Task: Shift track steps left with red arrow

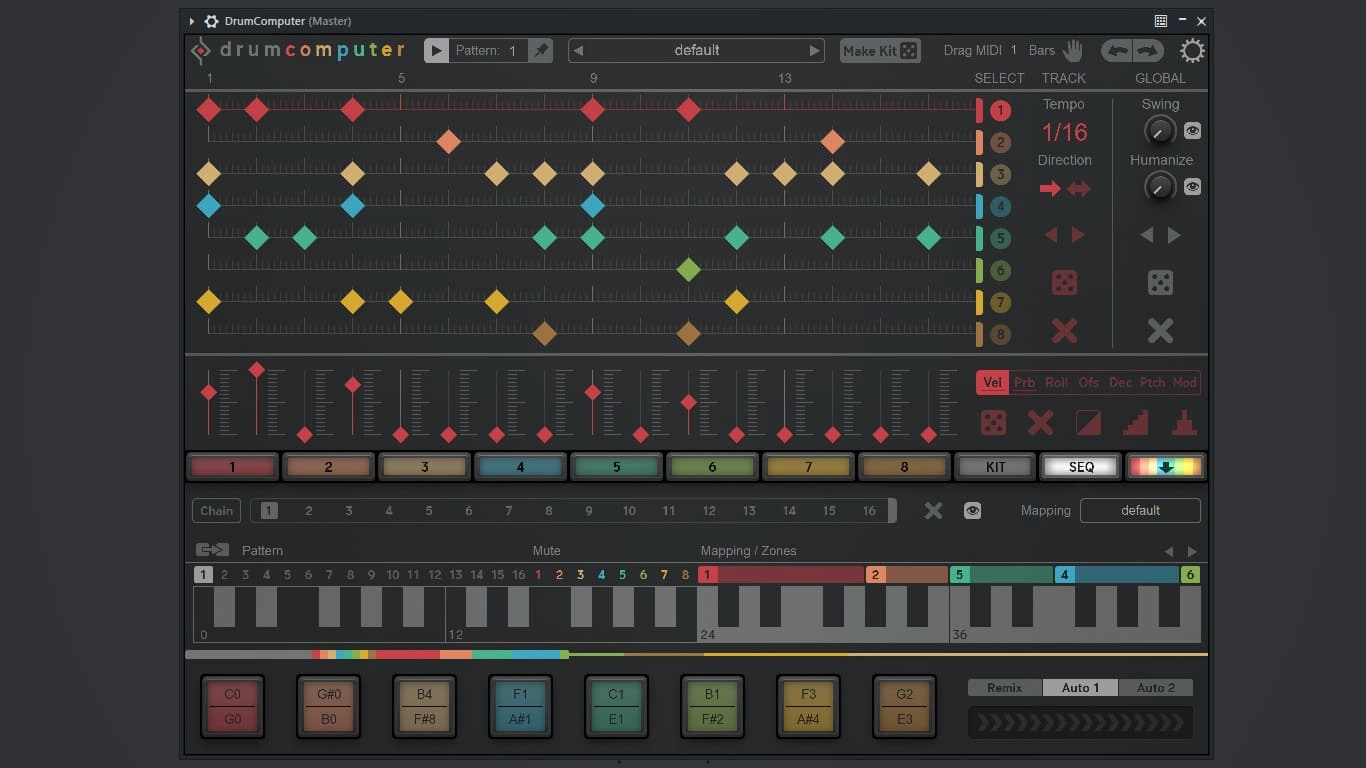Action: pyautogui.click(x=1051, y=235)
